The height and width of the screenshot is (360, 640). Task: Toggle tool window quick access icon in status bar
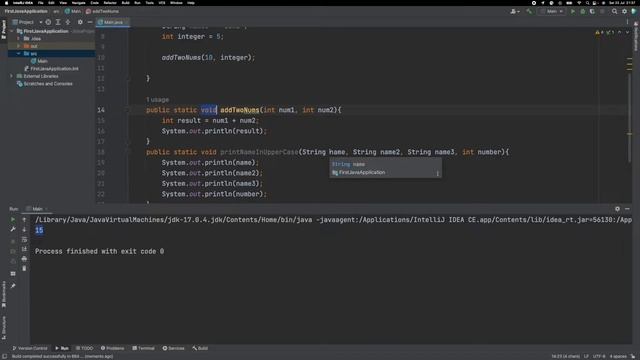[4, 356]
